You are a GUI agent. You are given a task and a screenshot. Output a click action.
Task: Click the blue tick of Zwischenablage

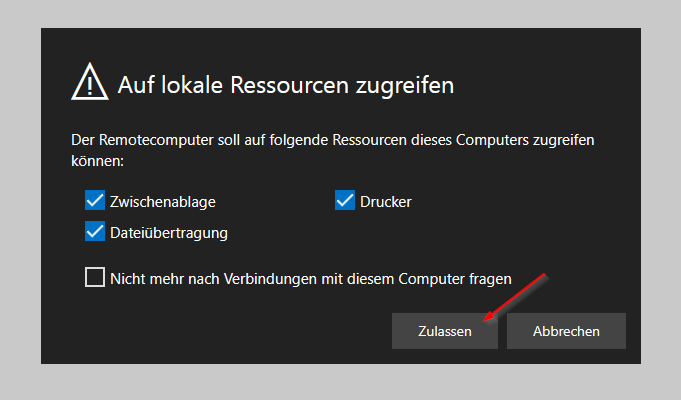(95, 200)
